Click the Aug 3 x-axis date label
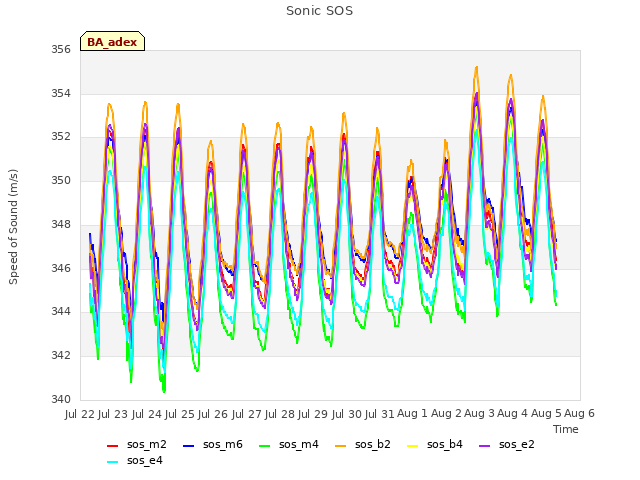 point(480,414)
